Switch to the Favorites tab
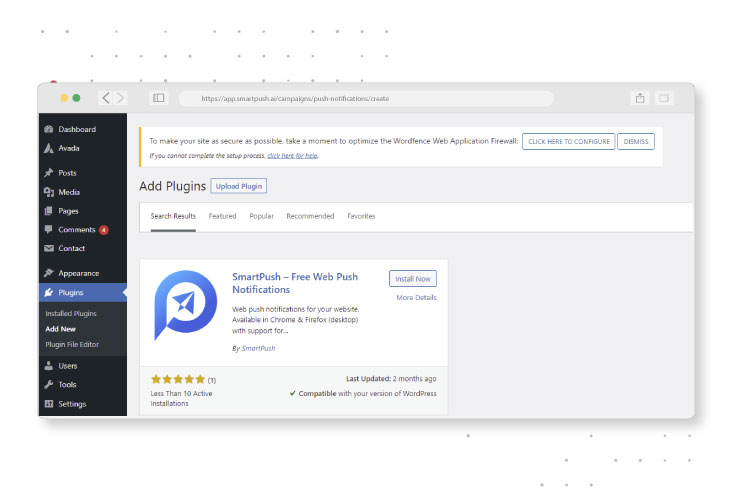The width and height of the screenshot is (731, 500). [361, 216]
